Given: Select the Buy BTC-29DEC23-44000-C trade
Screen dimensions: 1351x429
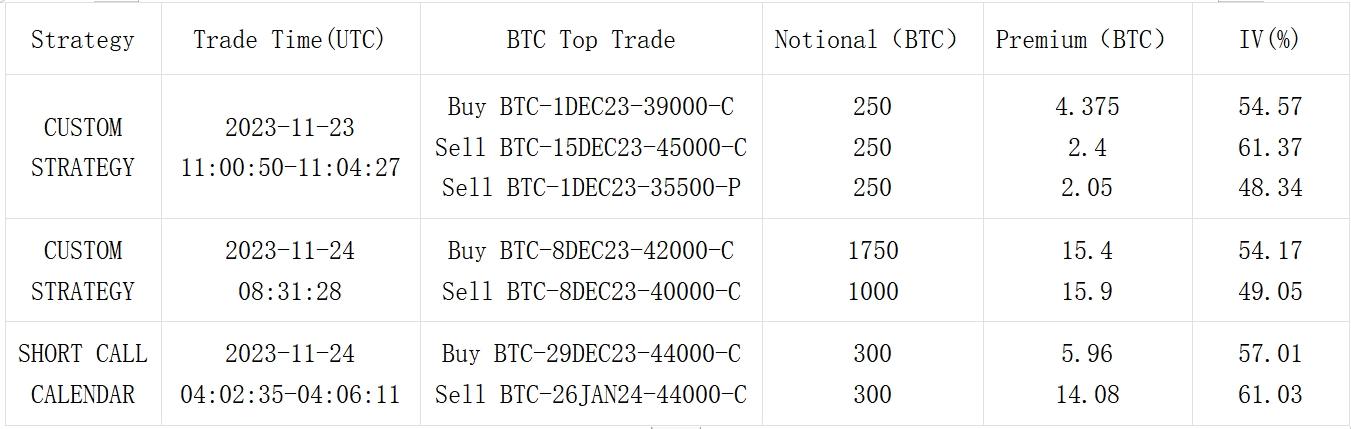Looking at the screenshot, I should pos(590,353).
